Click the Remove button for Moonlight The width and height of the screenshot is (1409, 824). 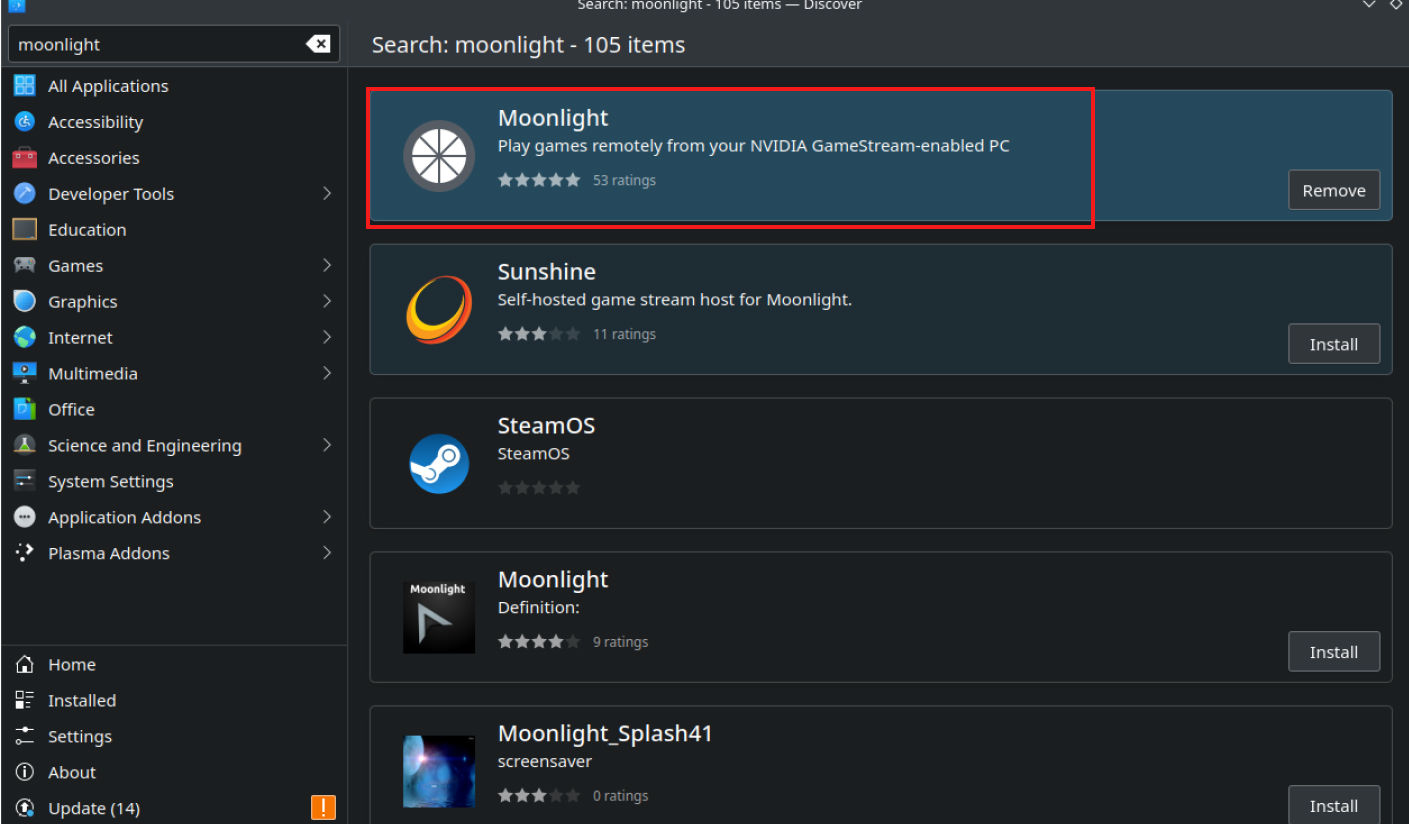(x=1334, y=189)
